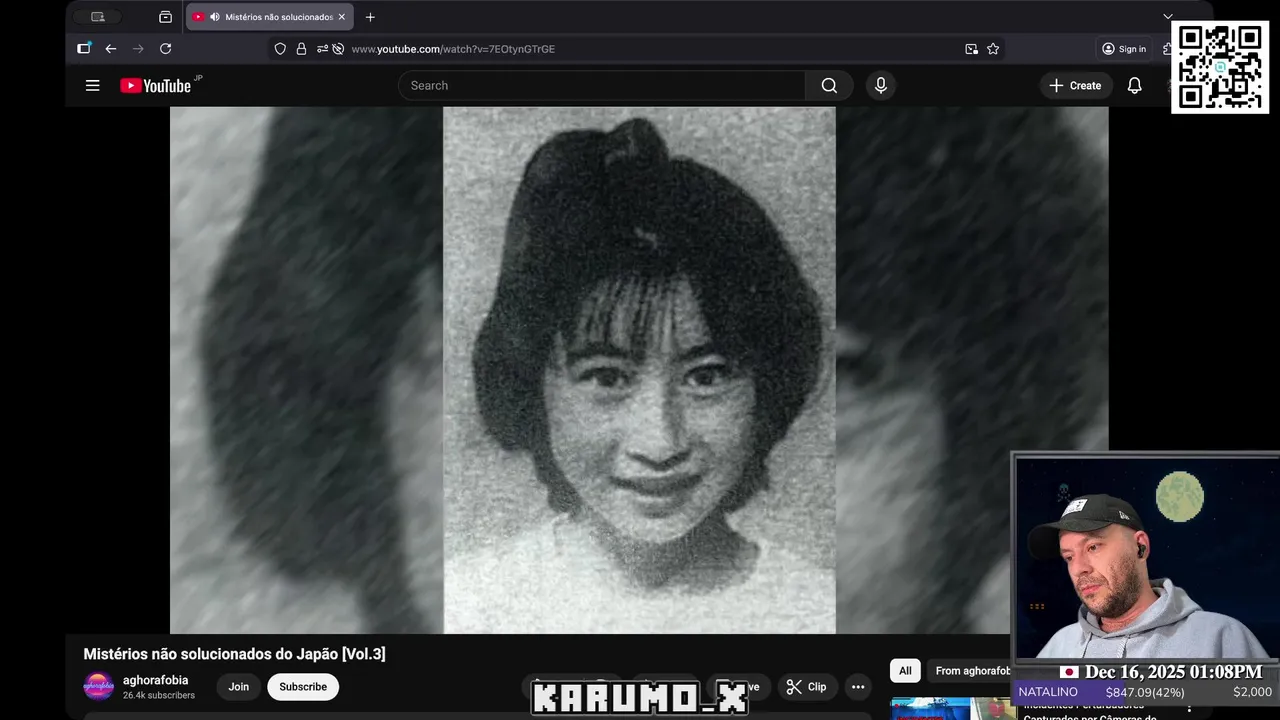View site security padlock info

point(301,49)
